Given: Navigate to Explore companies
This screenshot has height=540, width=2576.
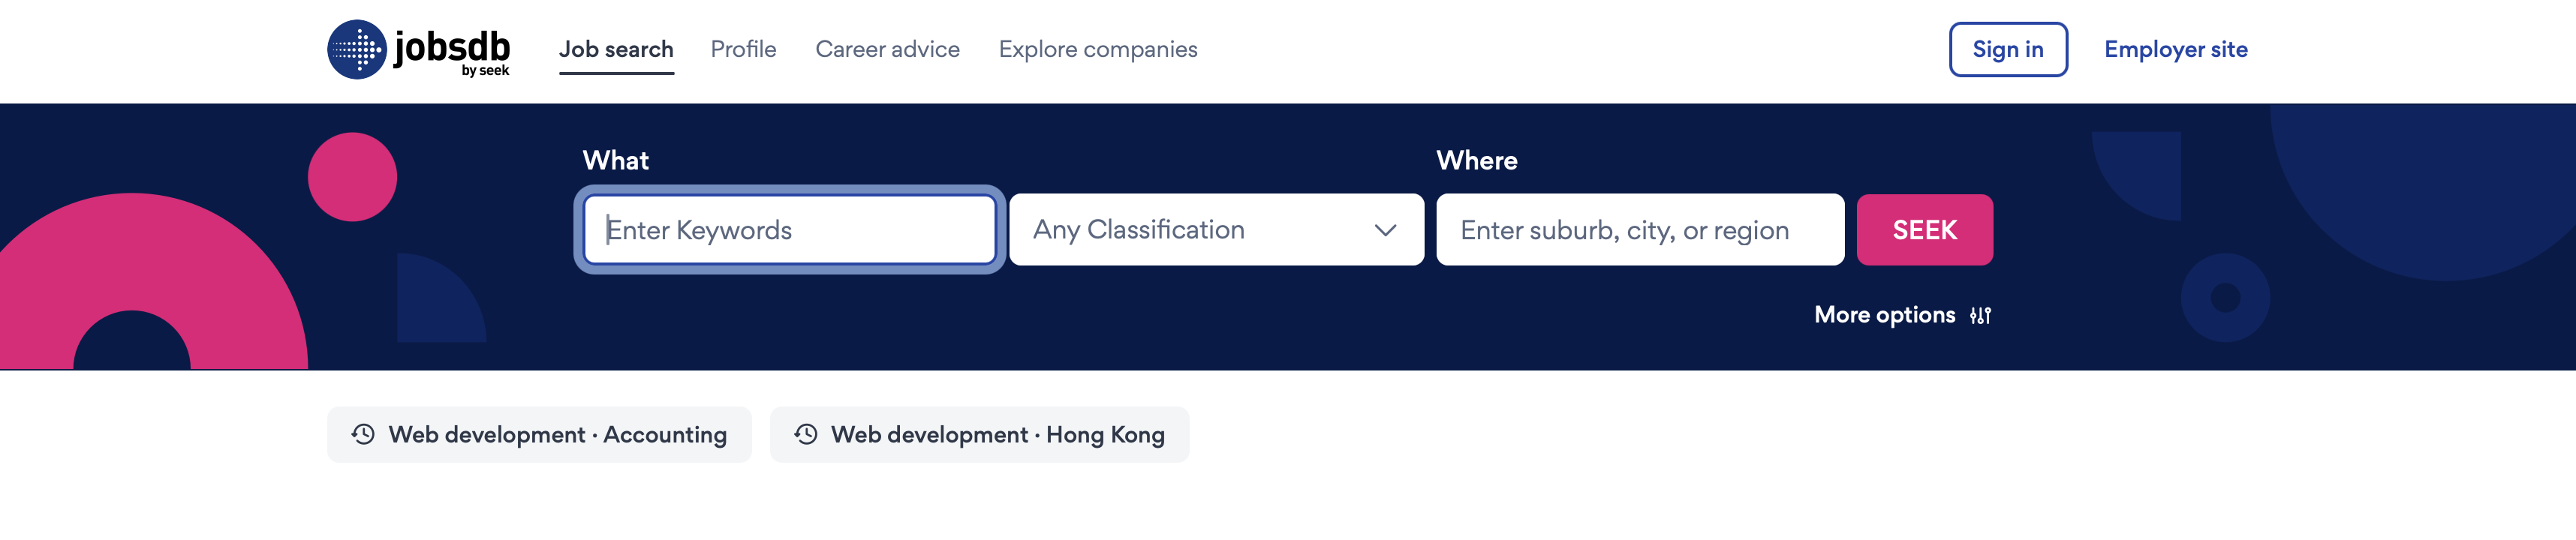Looking at the screenshot, I should pyautogui.click(x=1097, y=49).
